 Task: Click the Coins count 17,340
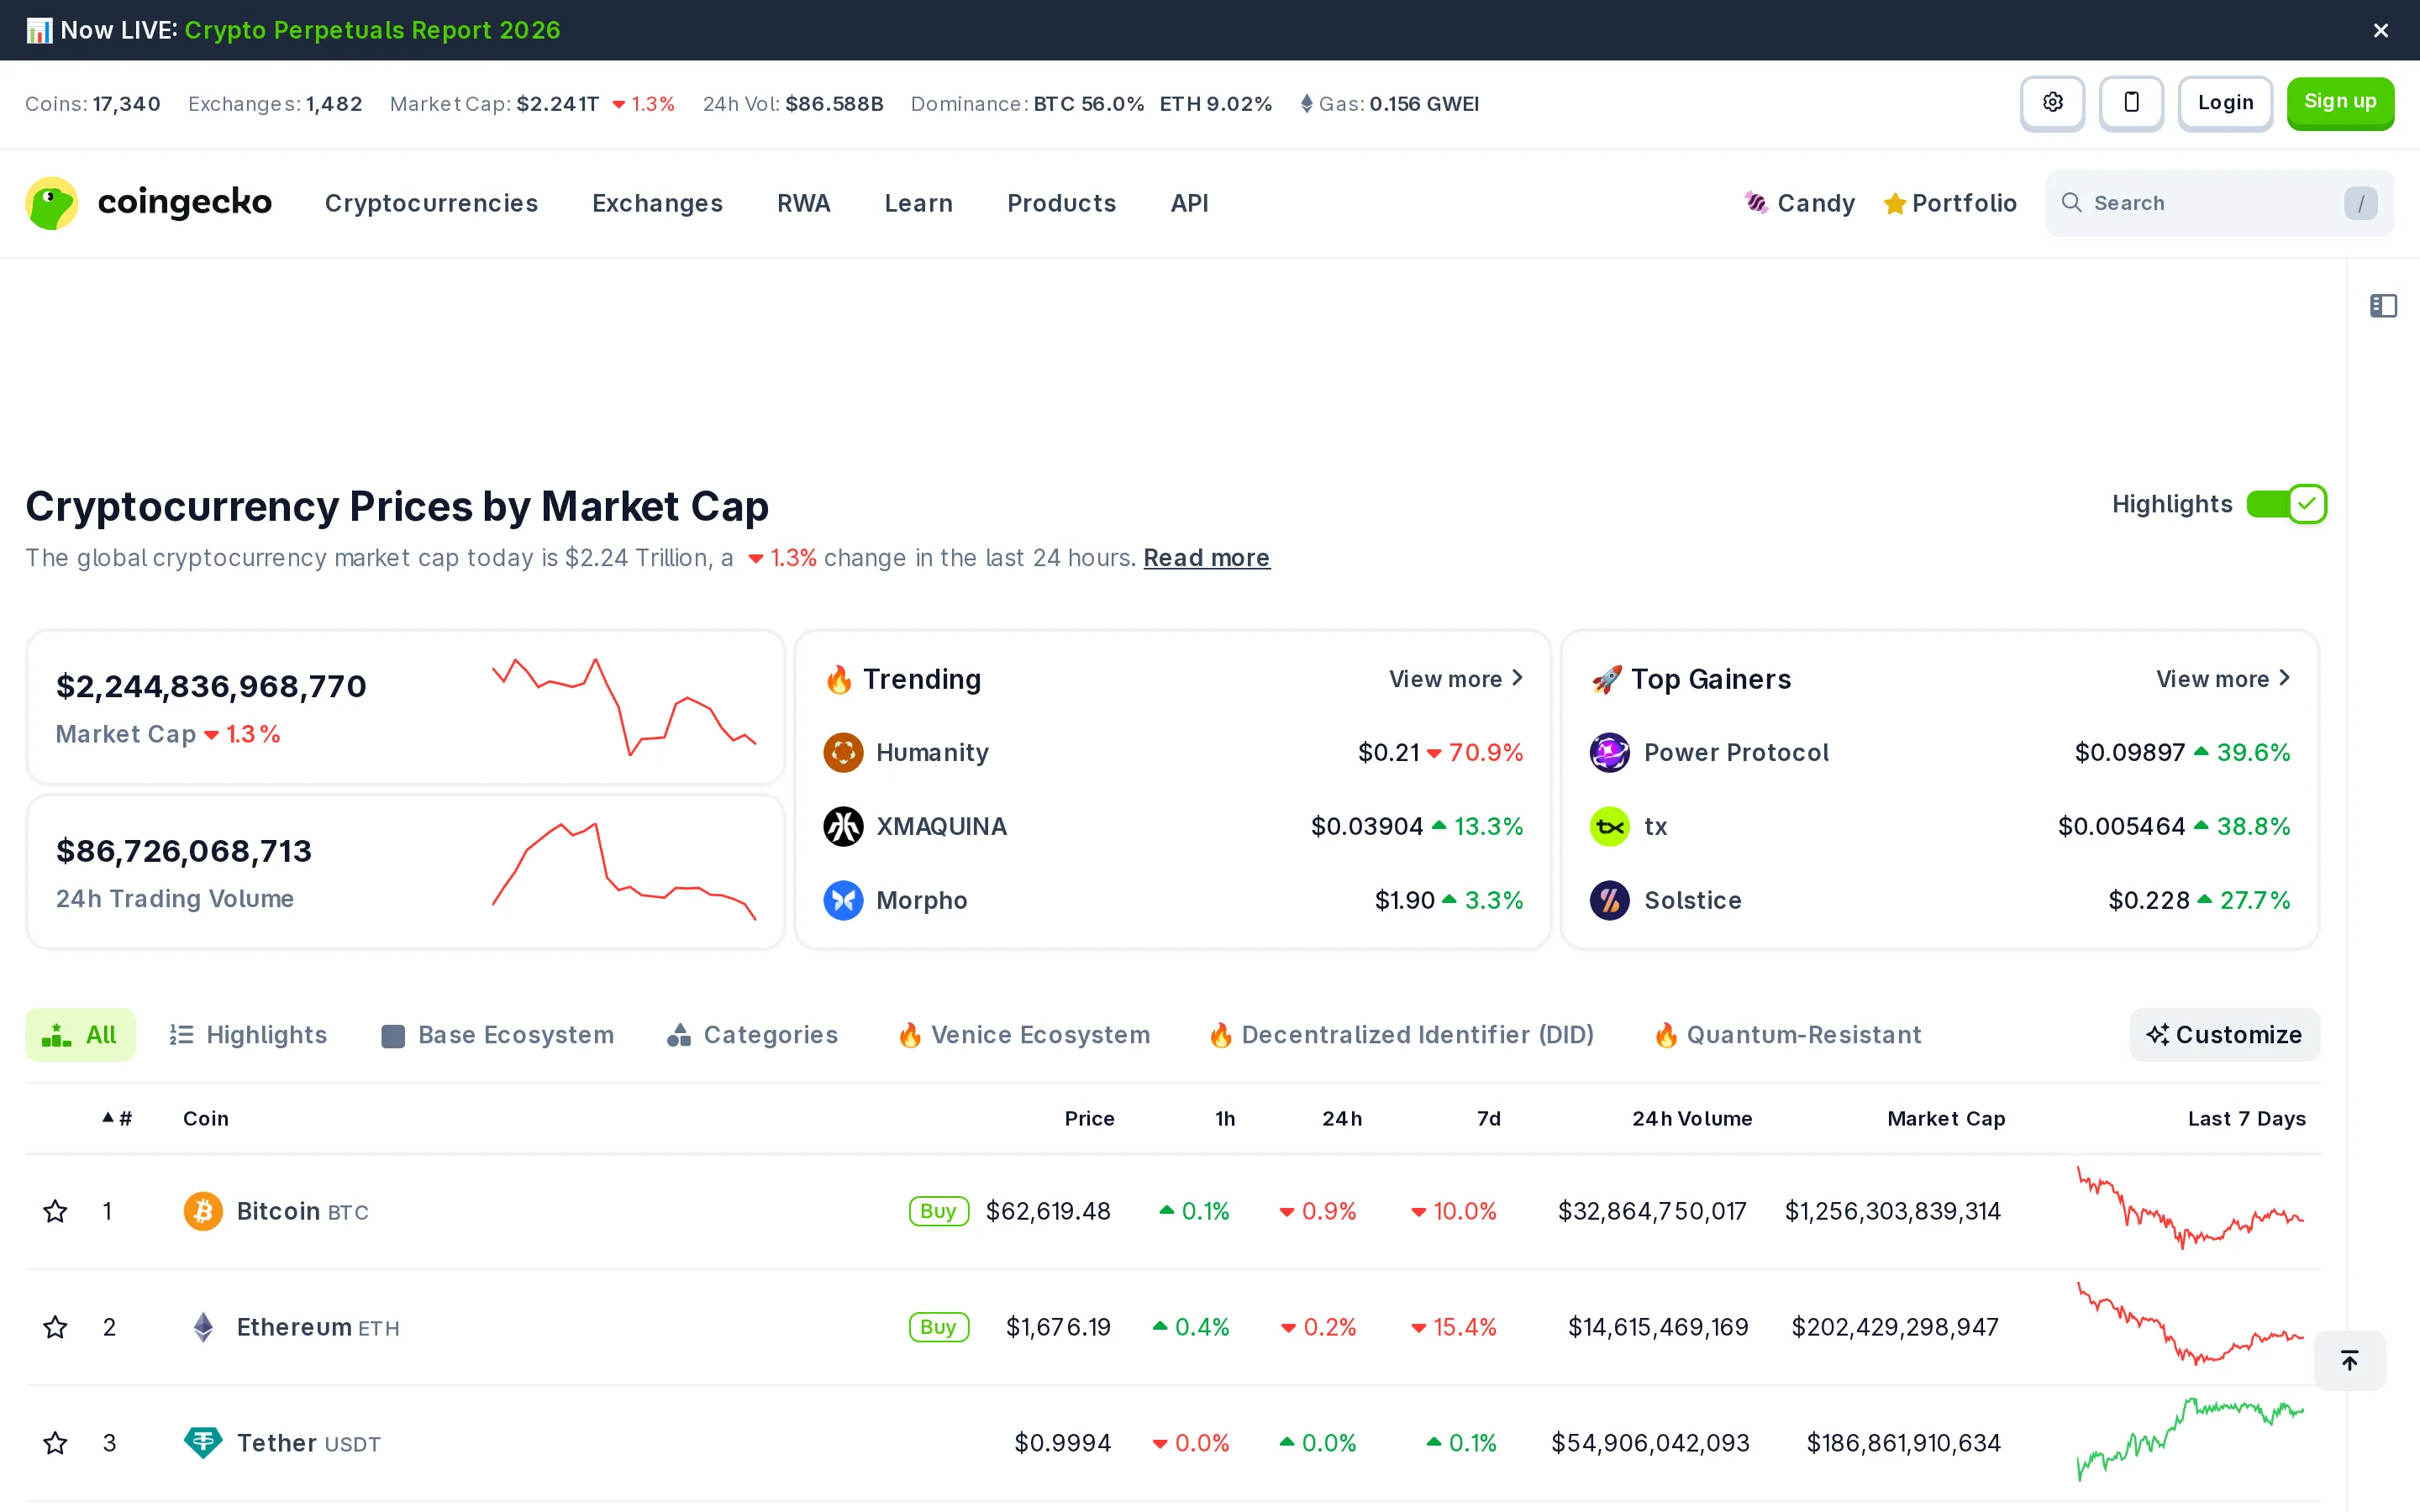tap(127, 104)
